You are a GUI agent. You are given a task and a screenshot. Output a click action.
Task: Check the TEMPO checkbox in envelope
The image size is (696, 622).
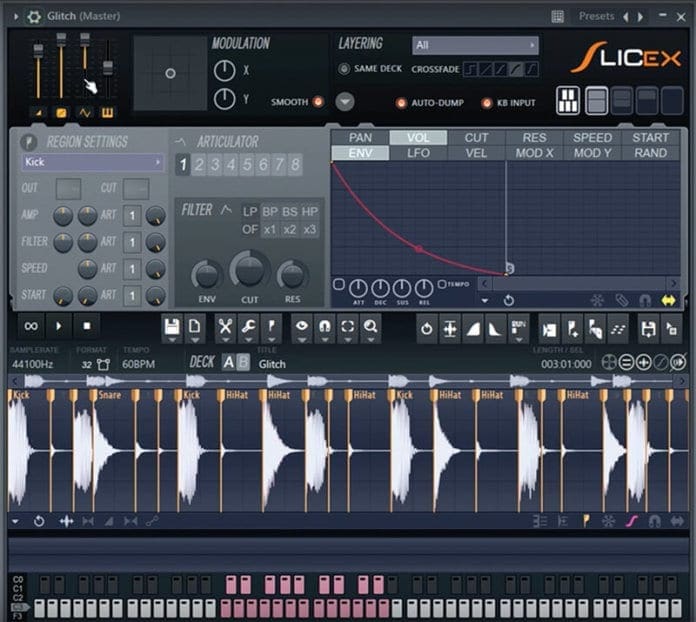[442, 284]
